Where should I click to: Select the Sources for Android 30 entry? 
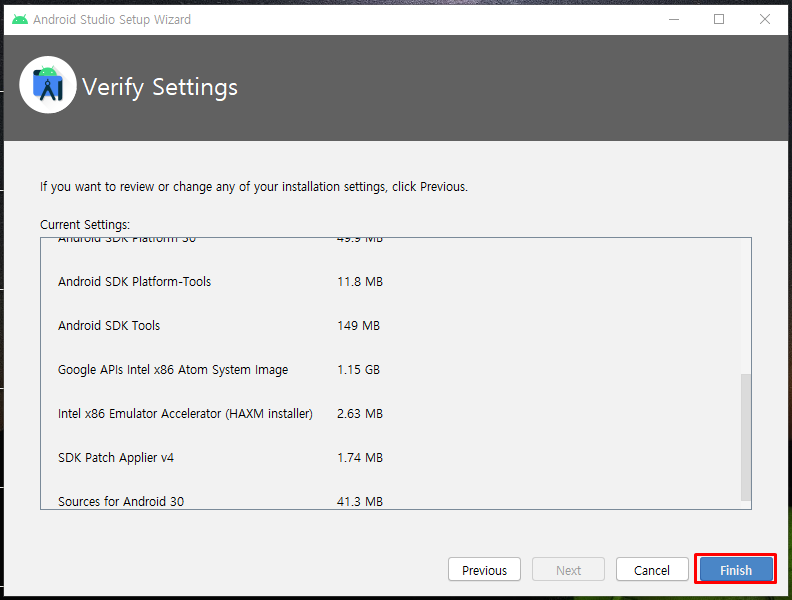coord(121,502)
